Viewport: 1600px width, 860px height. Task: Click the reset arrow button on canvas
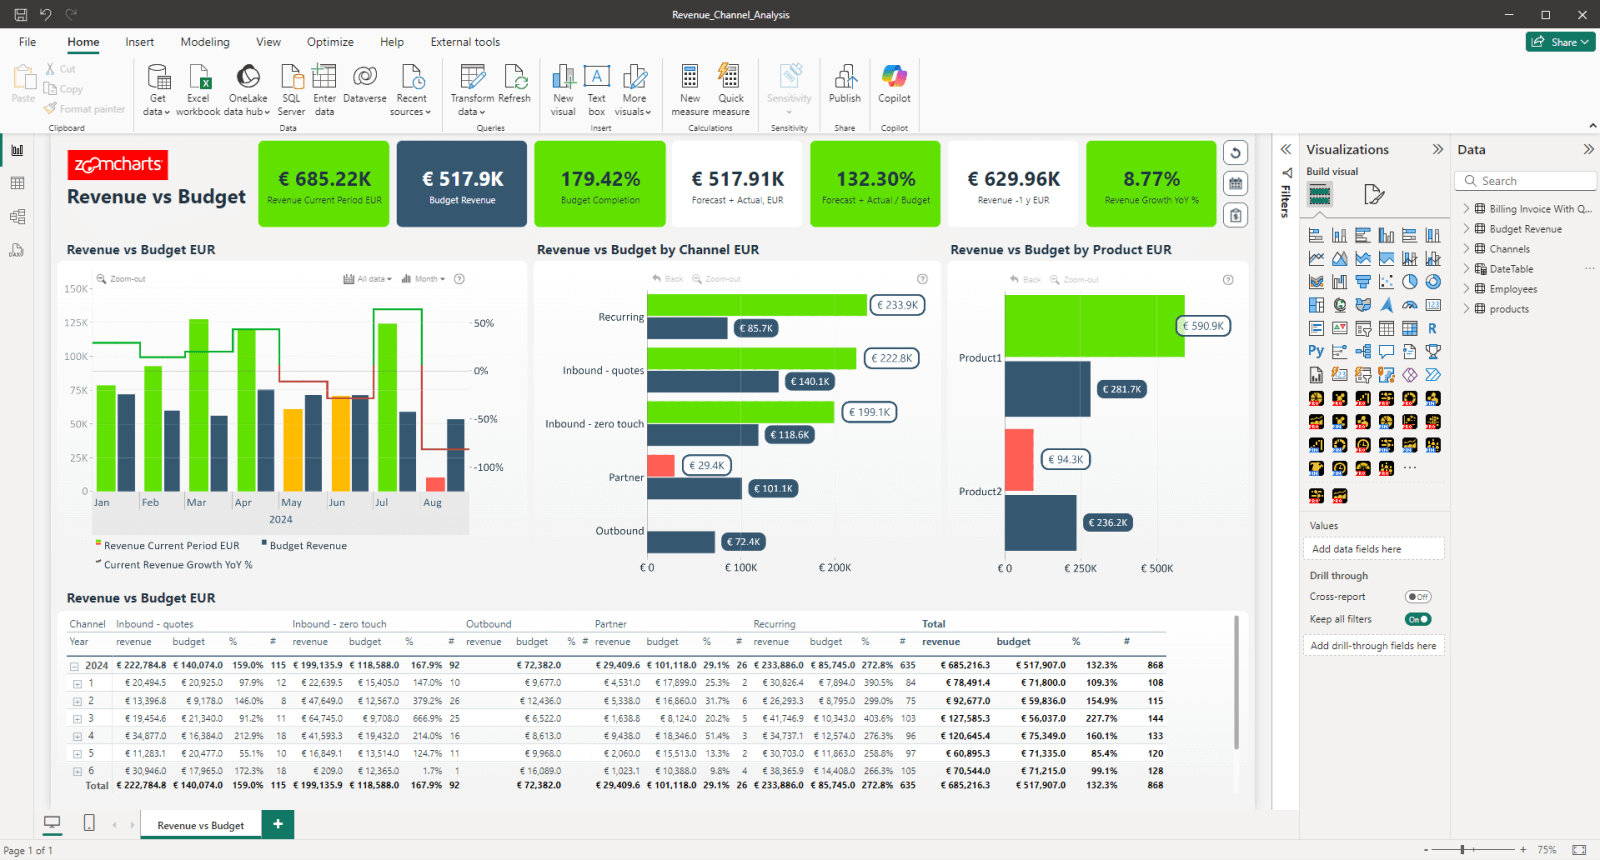click(1235, 153)
